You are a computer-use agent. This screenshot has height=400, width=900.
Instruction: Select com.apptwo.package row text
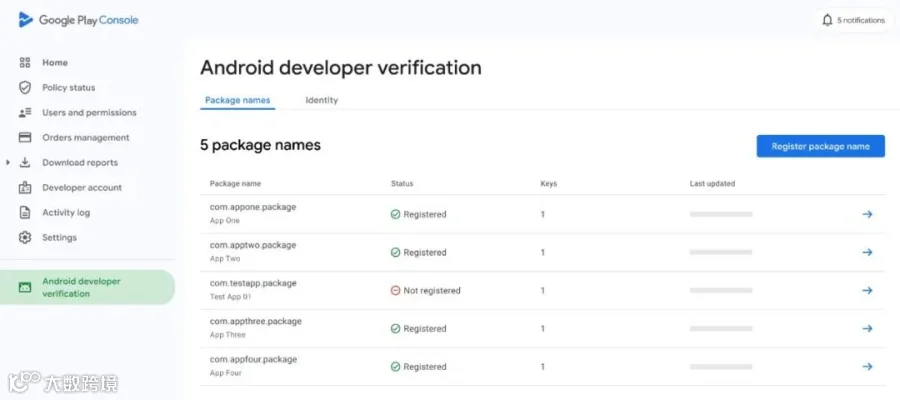(x=253, y=245)
